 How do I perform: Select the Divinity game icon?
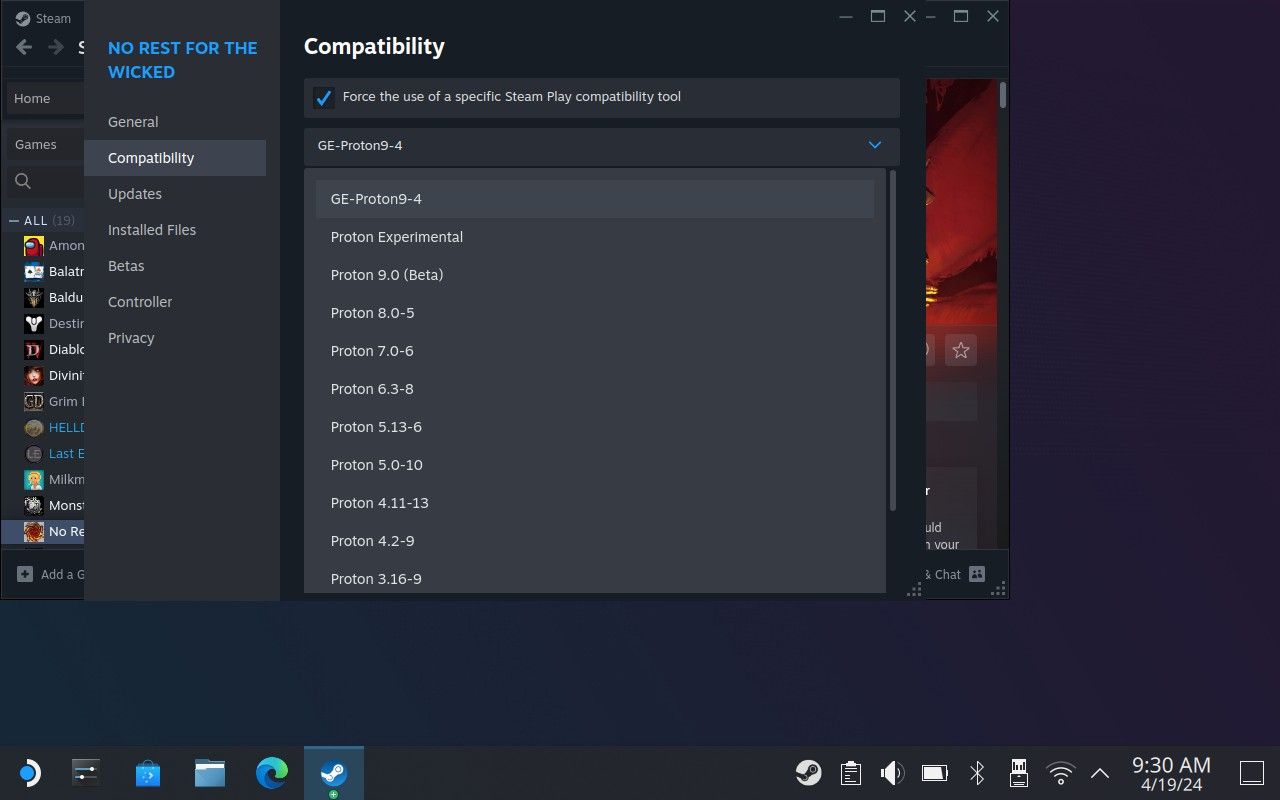(34, 376)
